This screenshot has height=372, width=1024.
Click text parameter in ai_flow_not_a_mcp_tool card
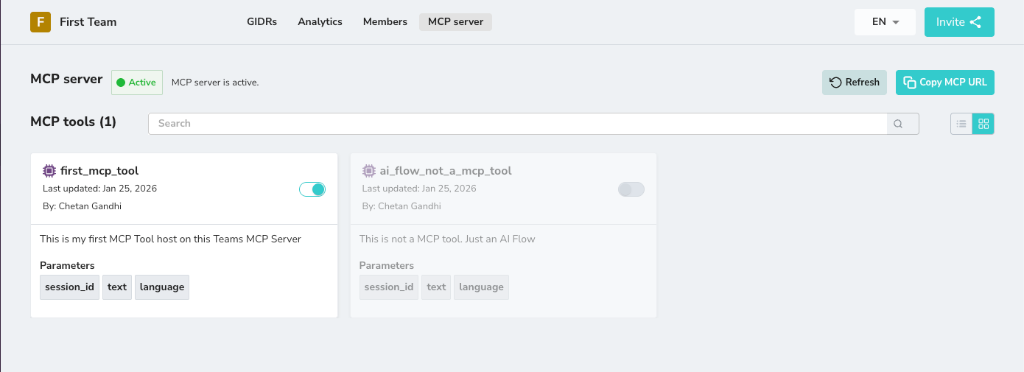[436, 287]
